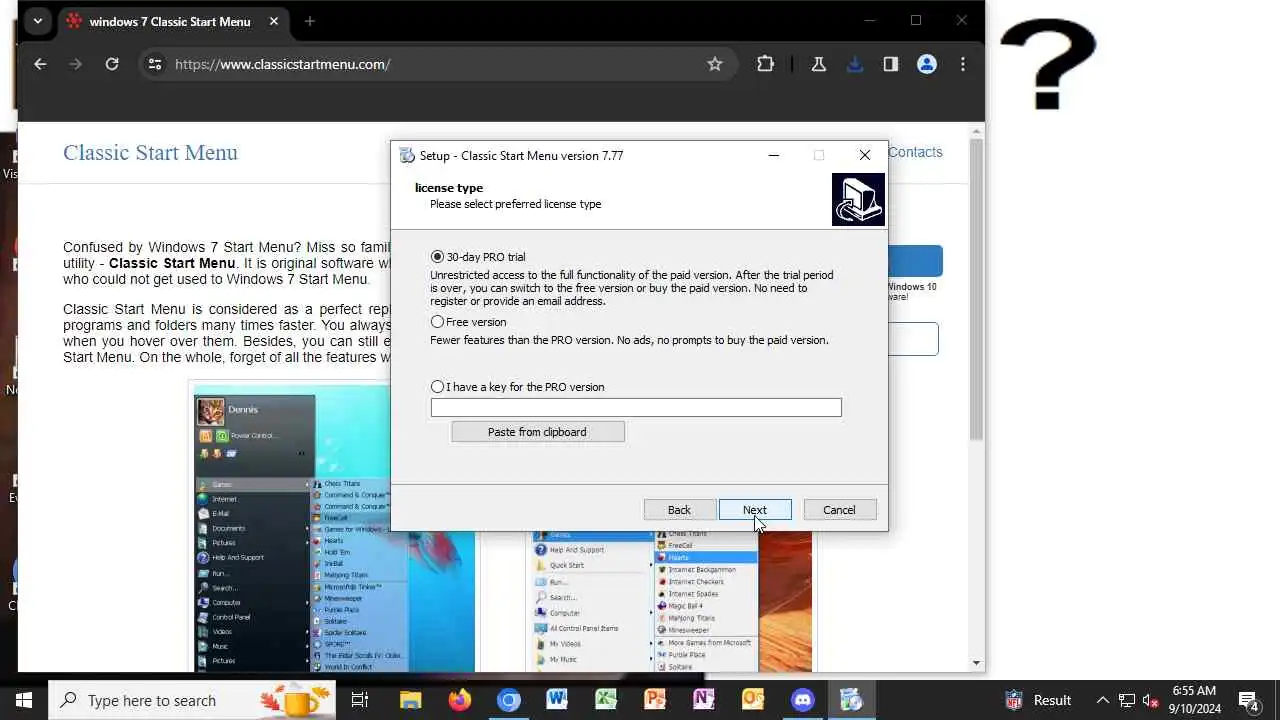
Task: Open a new browser tab
Action: click(x=310, y=21)
